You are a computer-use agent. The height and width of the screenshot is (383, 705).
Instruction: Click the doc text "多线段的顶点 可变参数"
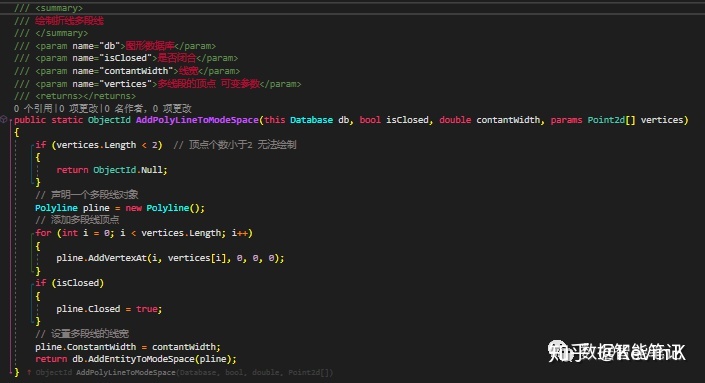tap(209, 84)
